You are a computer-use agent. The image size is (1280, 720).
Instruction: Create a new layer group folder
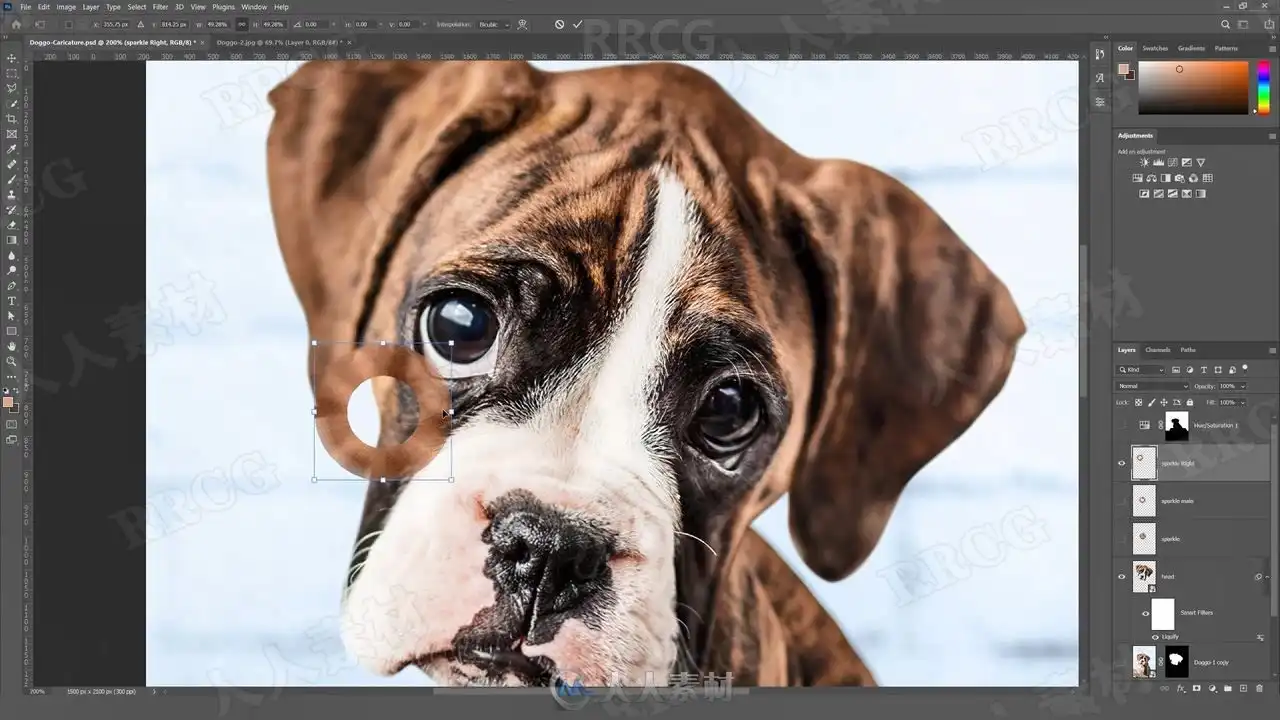1228,688
